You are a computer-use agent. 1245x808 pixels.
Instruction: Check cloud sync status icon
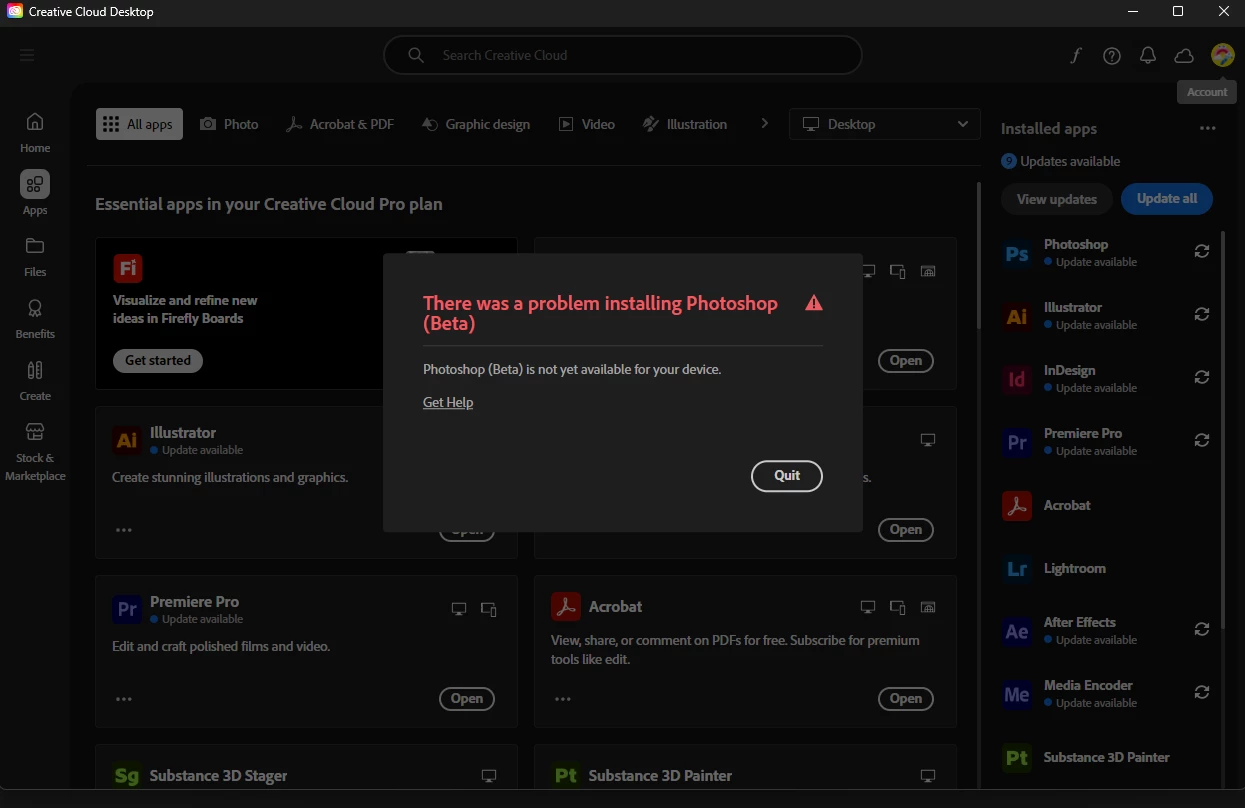1184,56
